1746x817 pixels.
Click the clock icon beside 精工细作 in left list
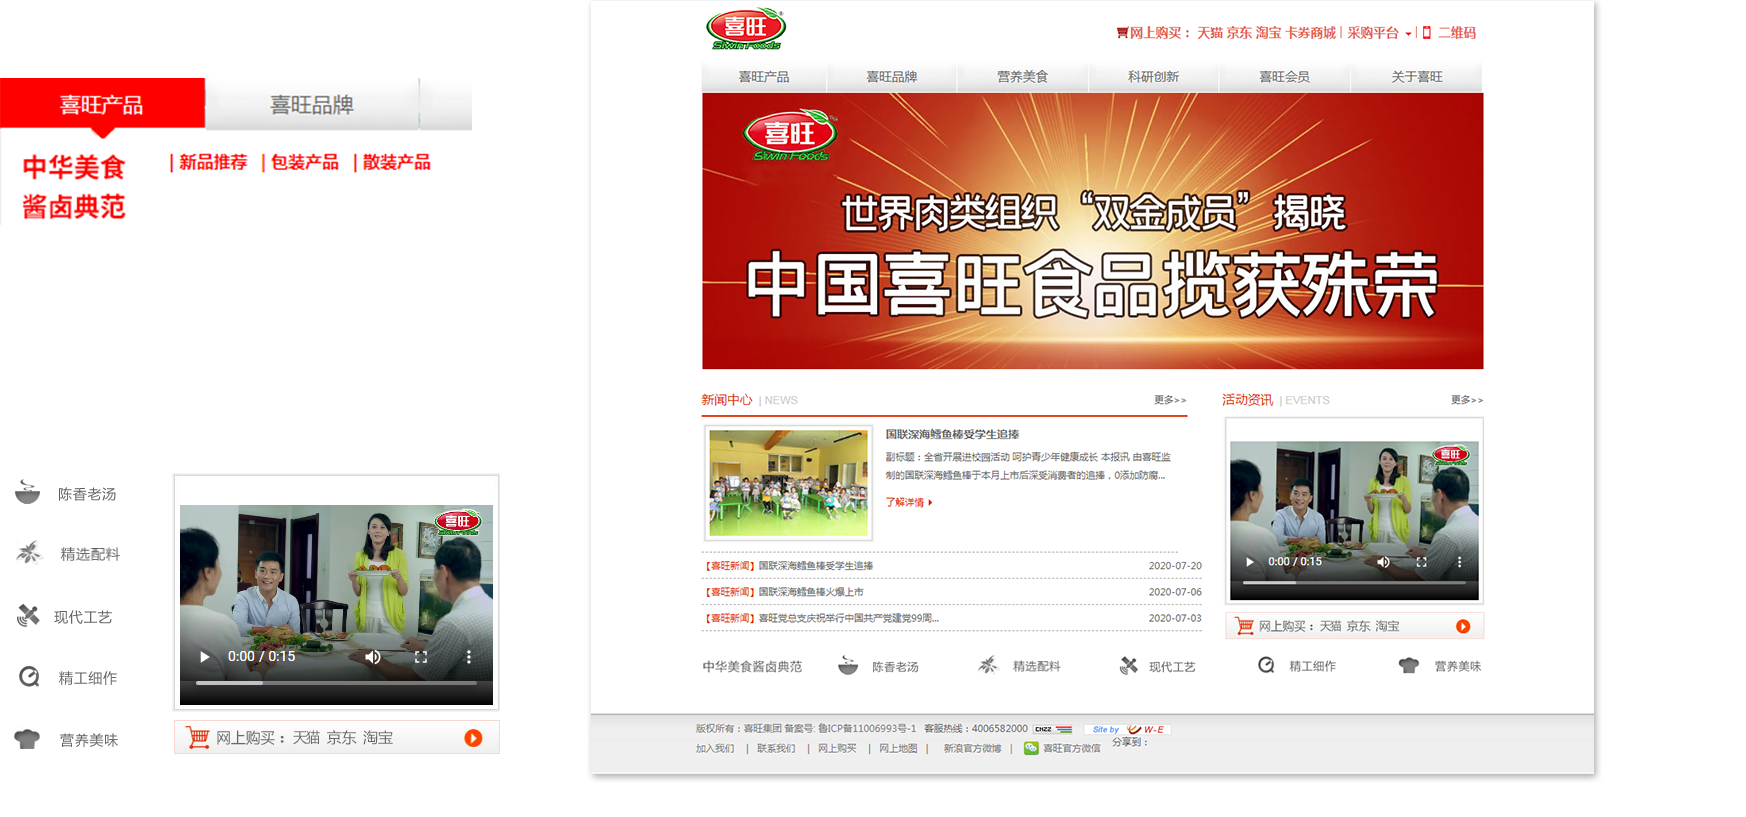tap(29, 677)
